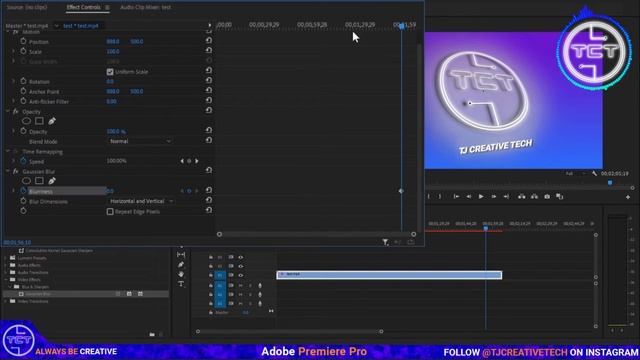Expand the Audio Effects folder

pyautogui.click(x=6, y=265)
